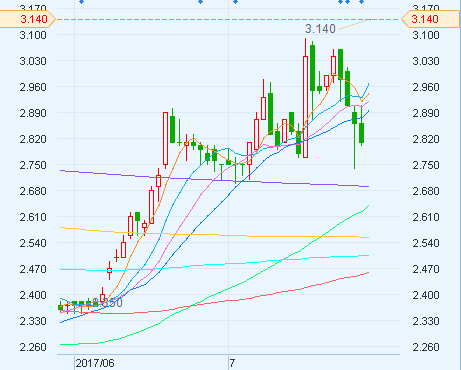
Task: Select the 2.350 low annotation label
Action: click(x=108, y=303)
